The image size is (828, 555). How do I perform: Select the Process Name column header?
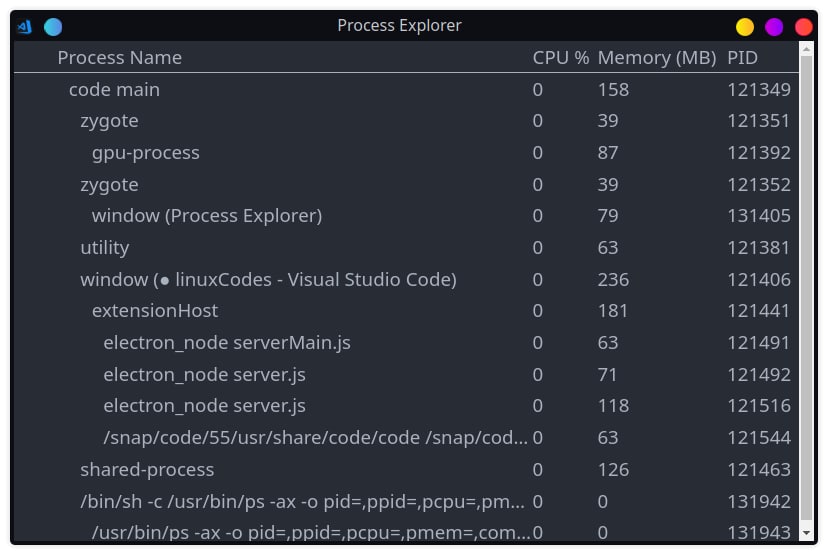[119, 58]
